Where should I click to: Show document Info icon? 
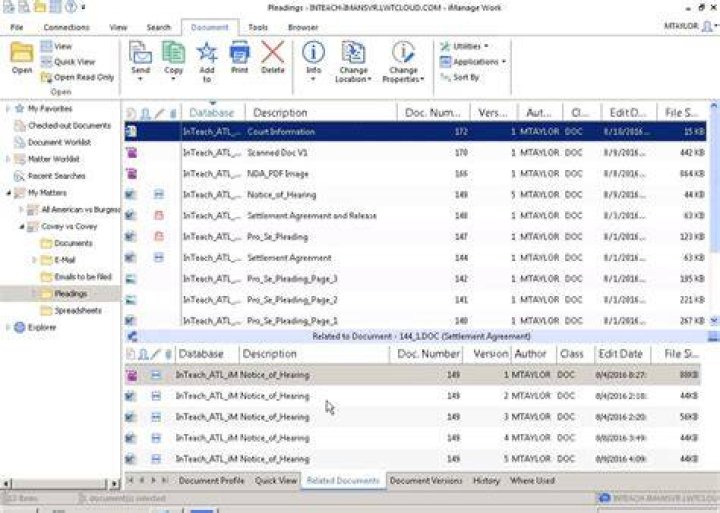click(x=313, y=52)
